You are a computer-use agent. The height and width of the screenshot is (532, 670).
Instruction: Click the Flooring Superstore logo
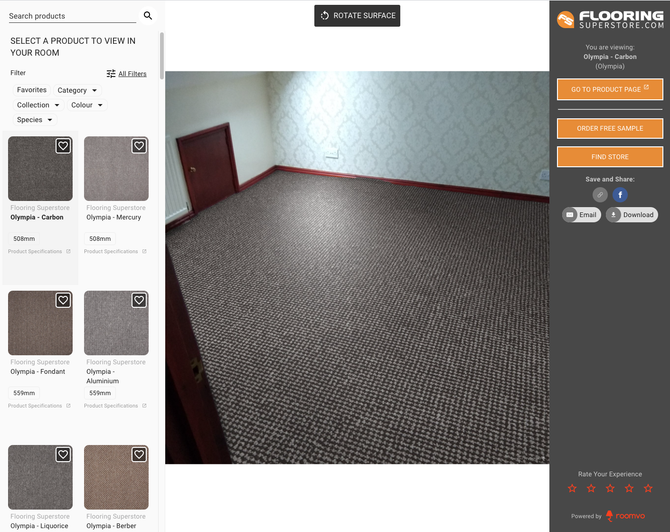610,20
